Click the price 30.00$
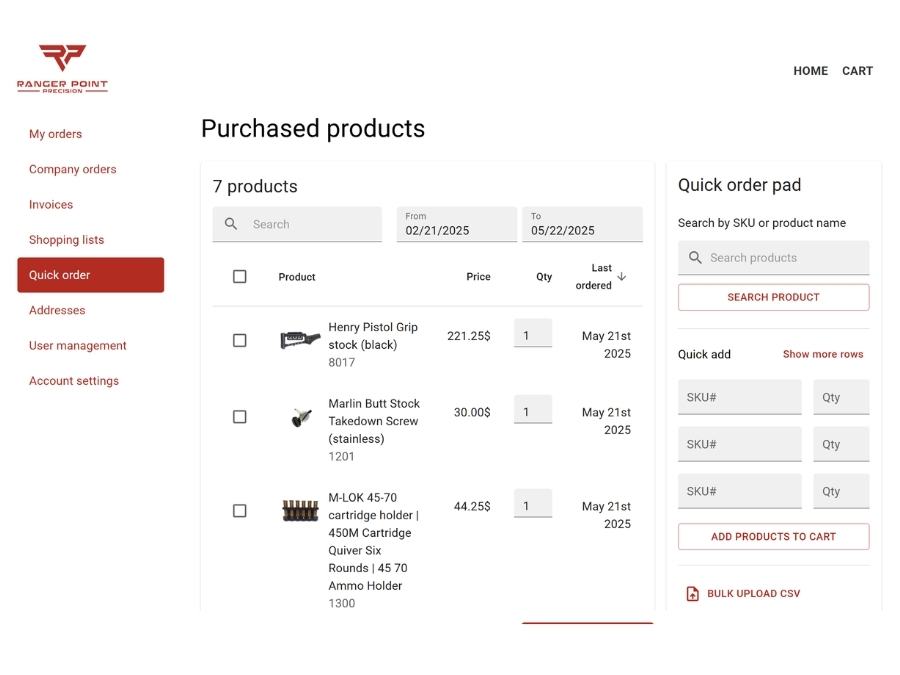This screenshot has width=900, height=675. [472, 412]
